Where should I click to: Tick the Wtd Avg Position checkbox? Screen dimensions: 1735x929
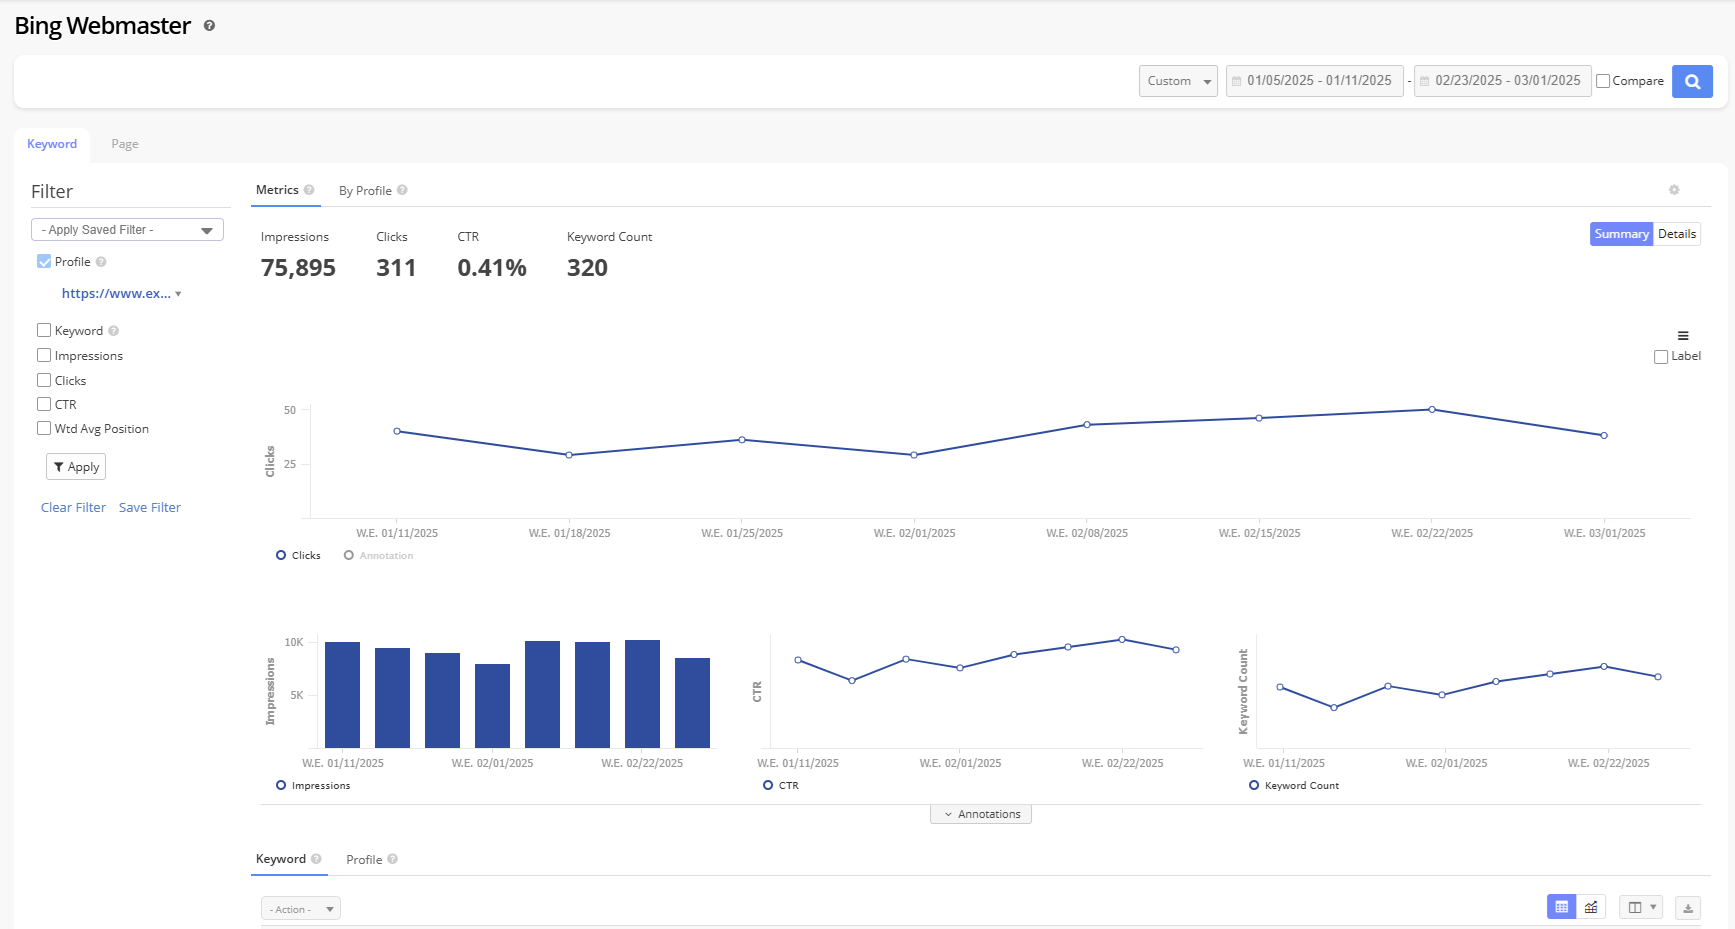click(44, 428)
